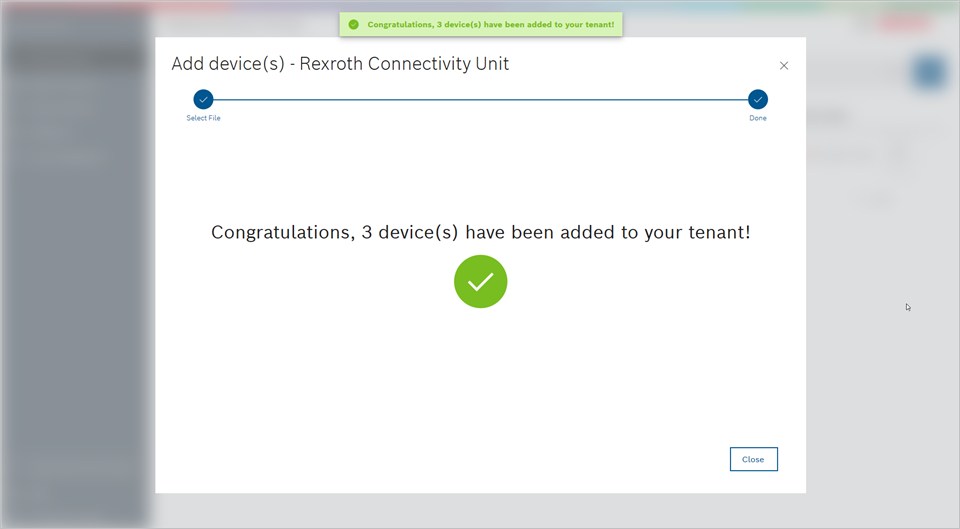Click the large green success checkmark
This screenshot has height=529, width=960.
481,282
